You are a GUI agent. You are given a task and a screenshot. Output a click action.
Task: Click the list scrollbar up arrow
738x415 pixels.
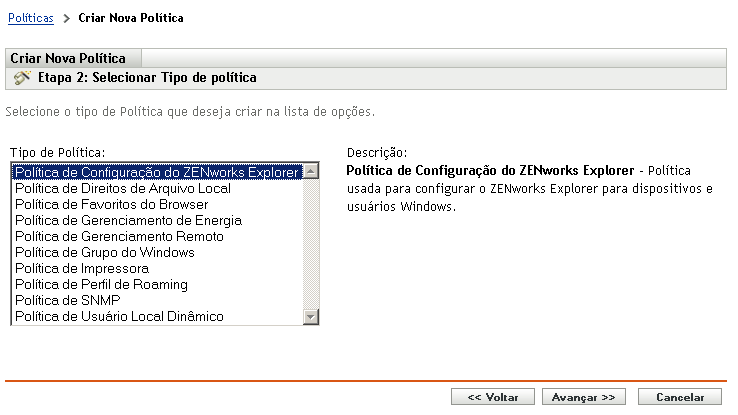pos(311,171)
